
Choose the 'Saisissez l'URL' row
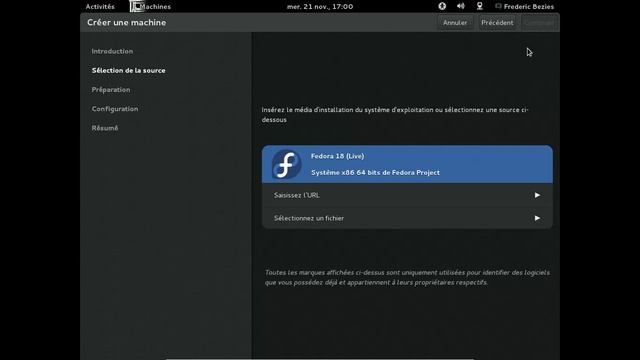point(407,195)
